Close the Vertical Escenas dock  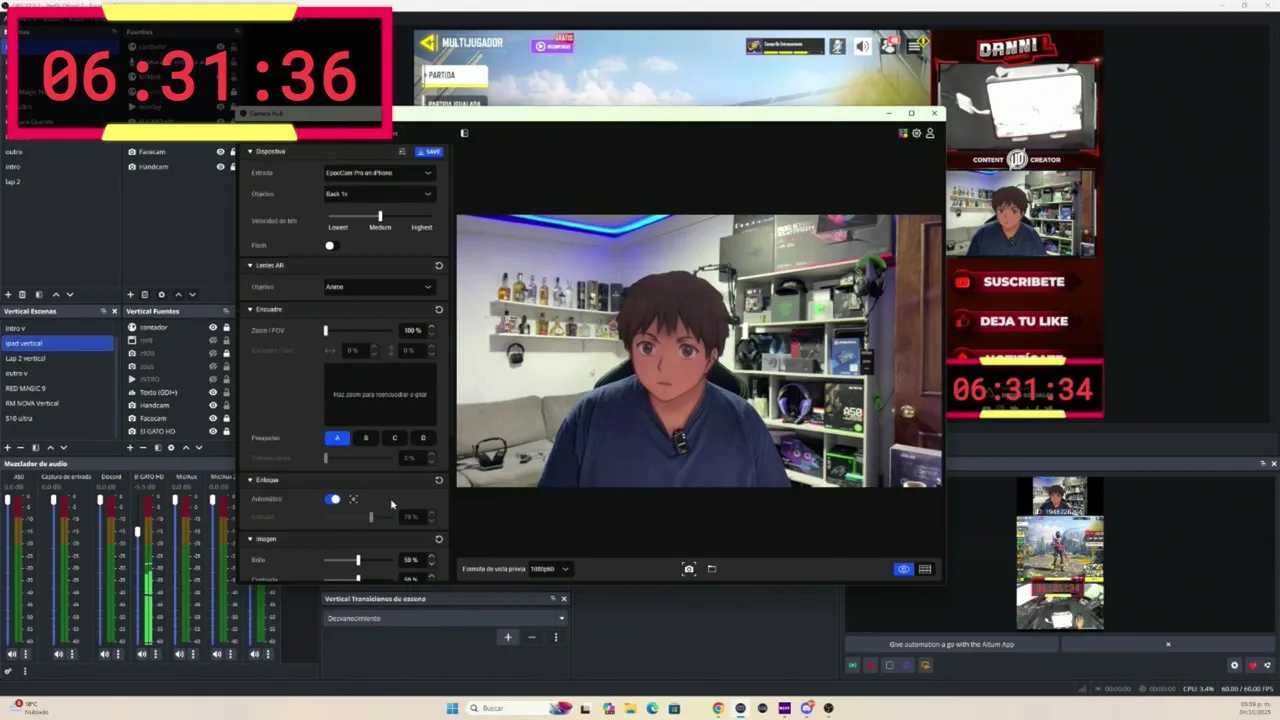click(x=114, y=311)
